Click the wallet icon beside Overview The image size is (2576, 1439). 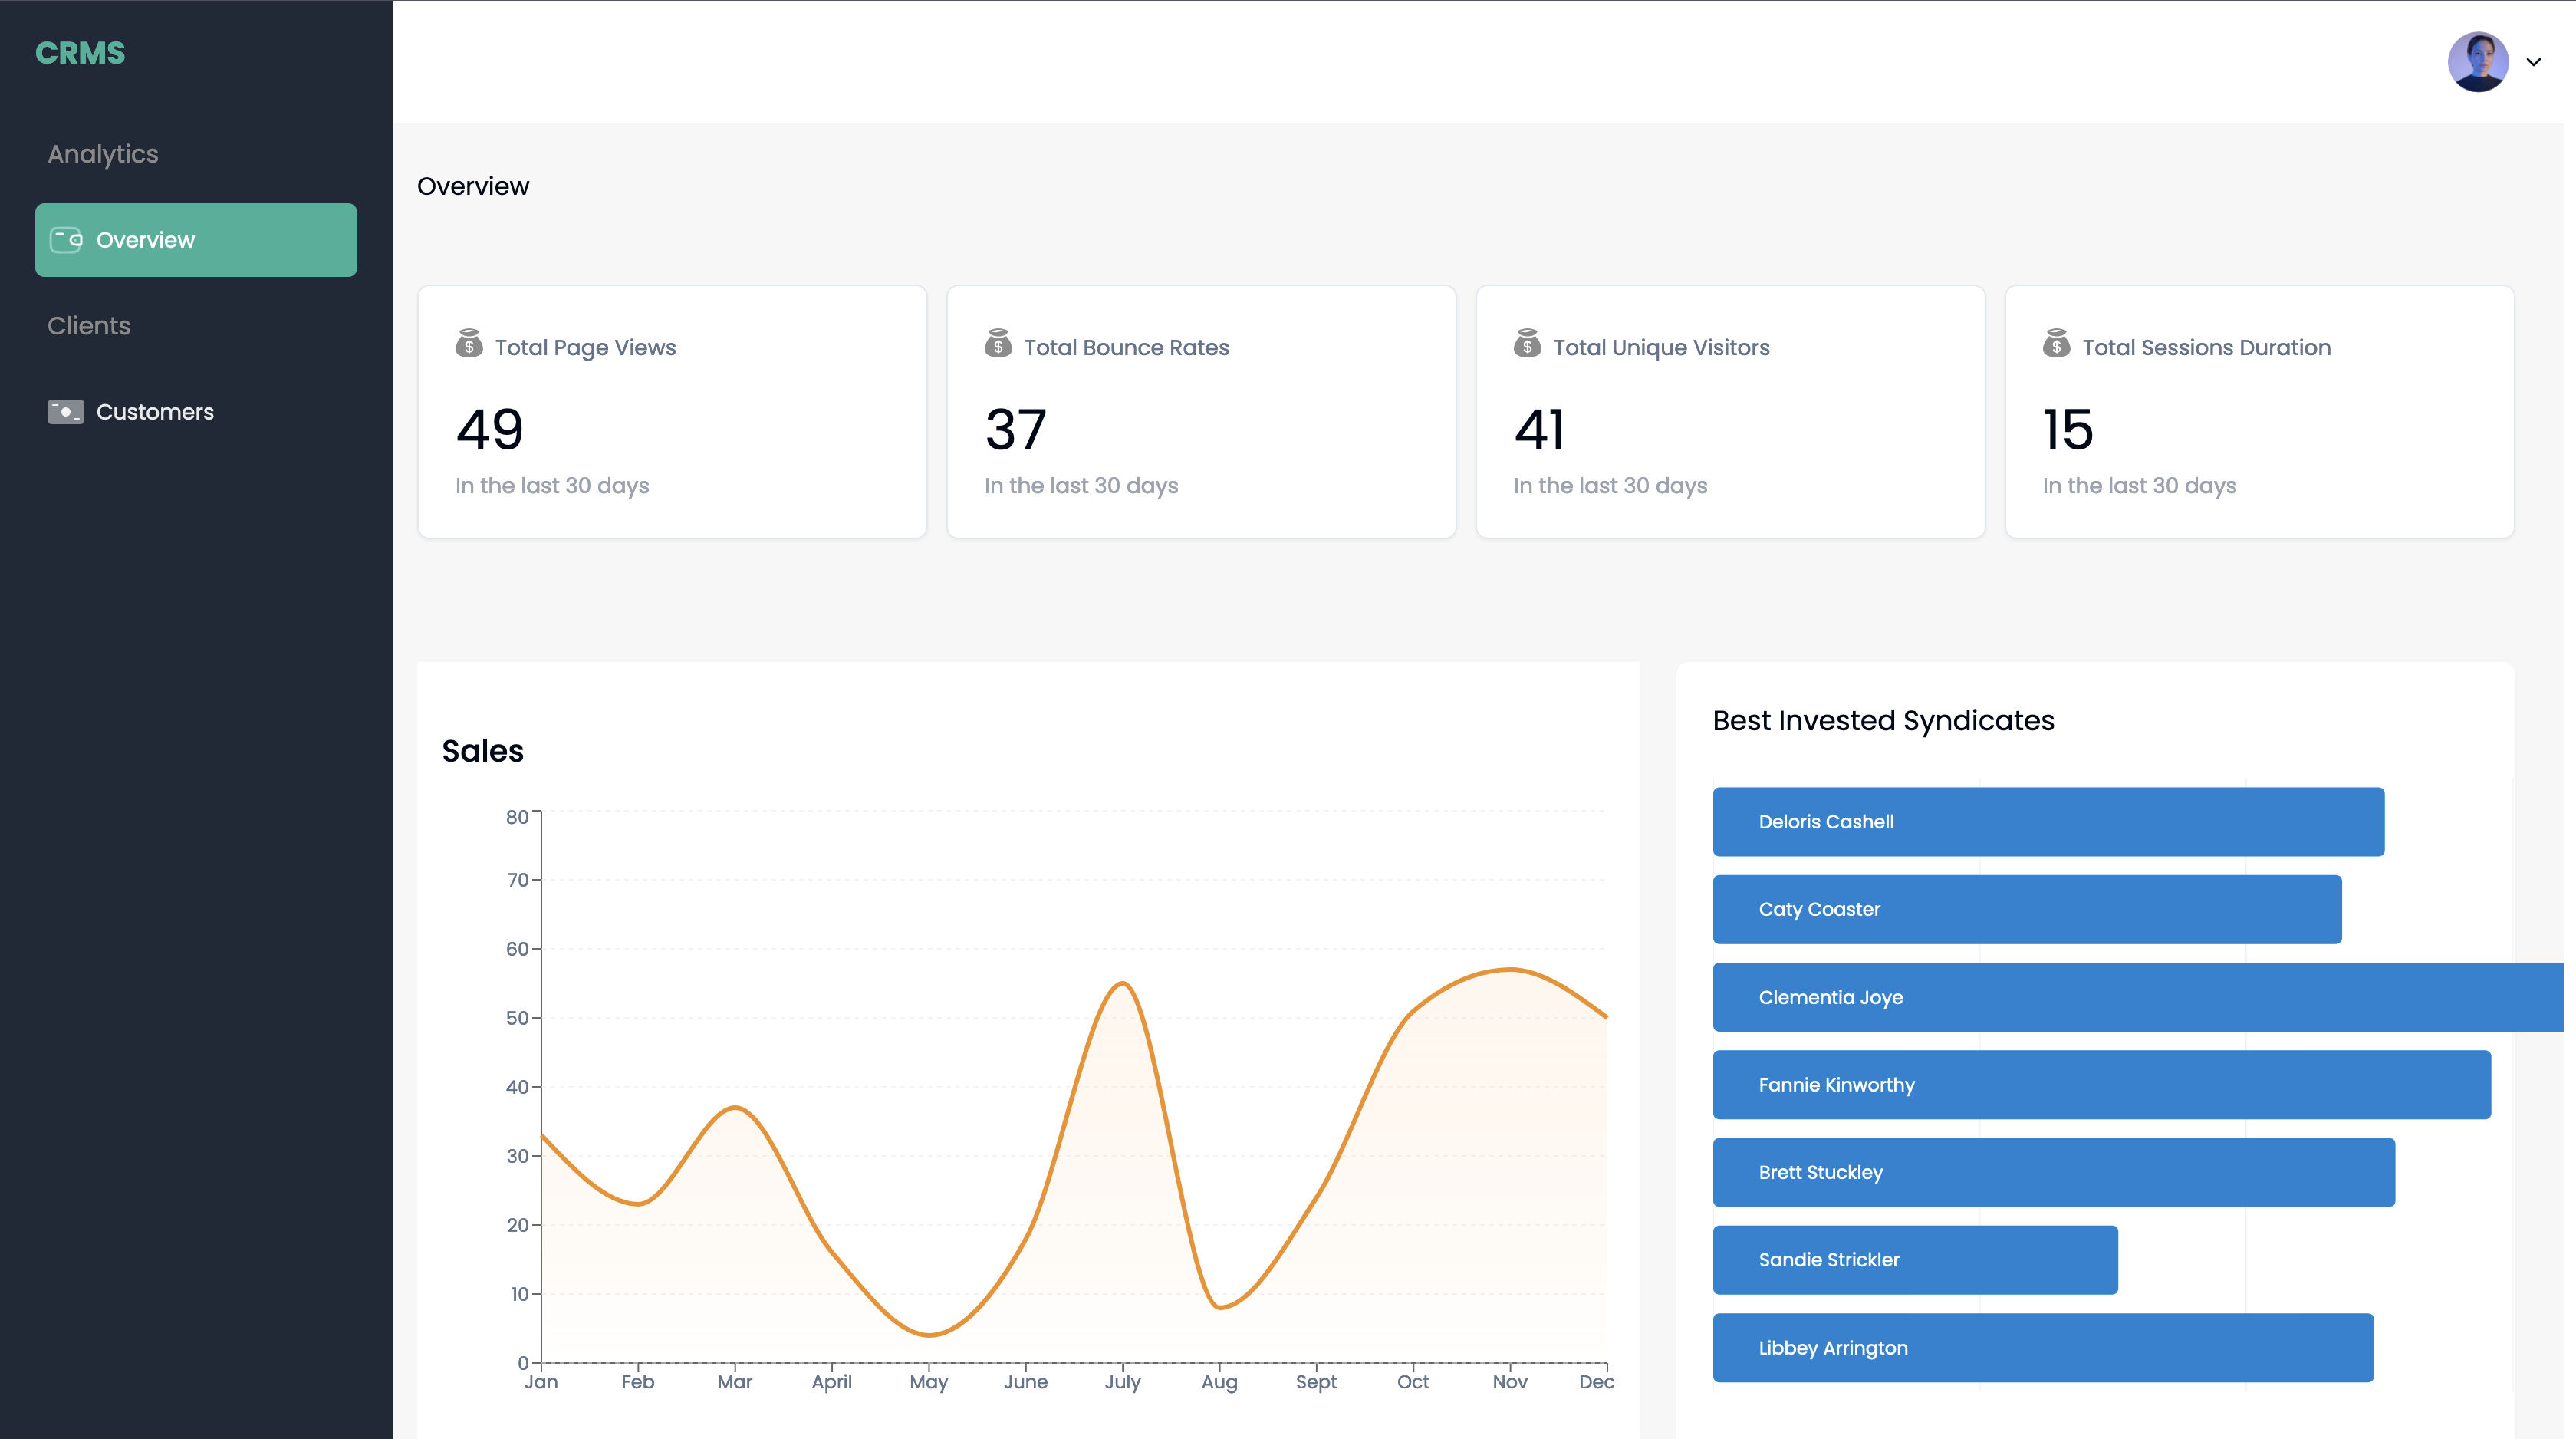tap(66, 240)
